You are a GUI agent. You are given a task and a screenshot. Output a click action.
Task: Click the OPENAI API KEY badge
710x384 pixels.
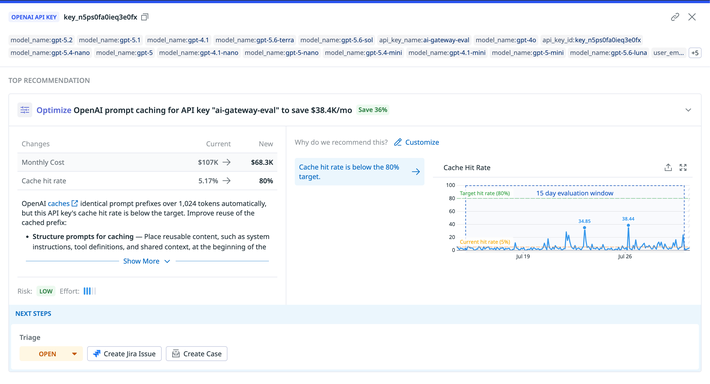[x=34, y=17]
